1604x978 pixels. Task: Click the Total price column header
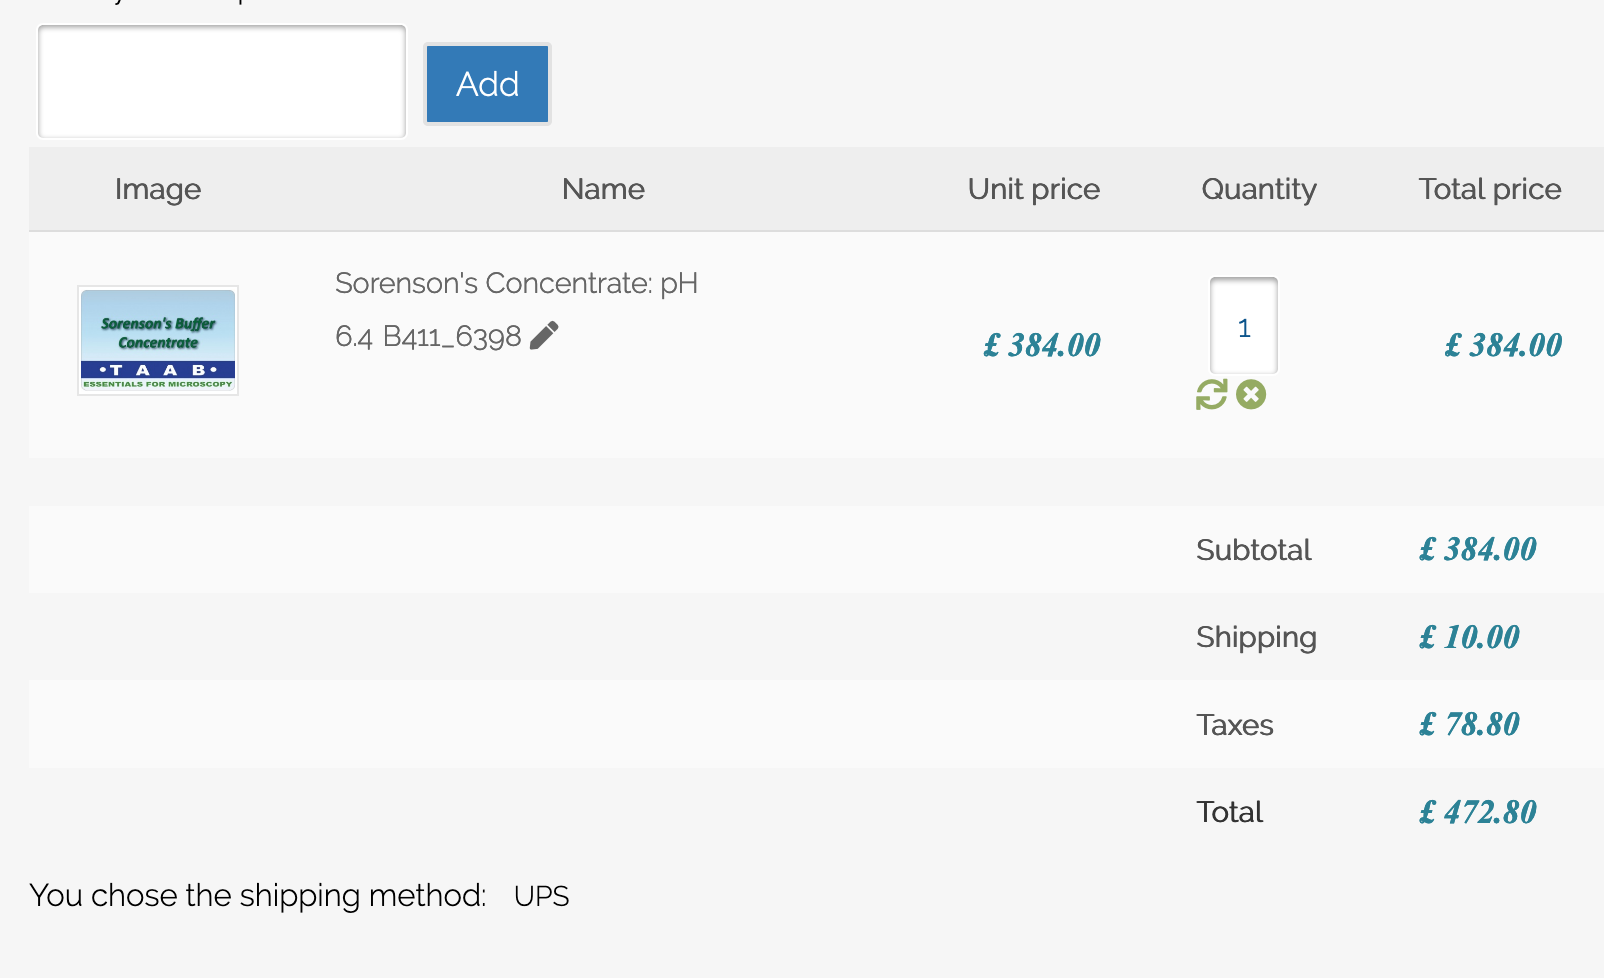tap(1489, 189)
